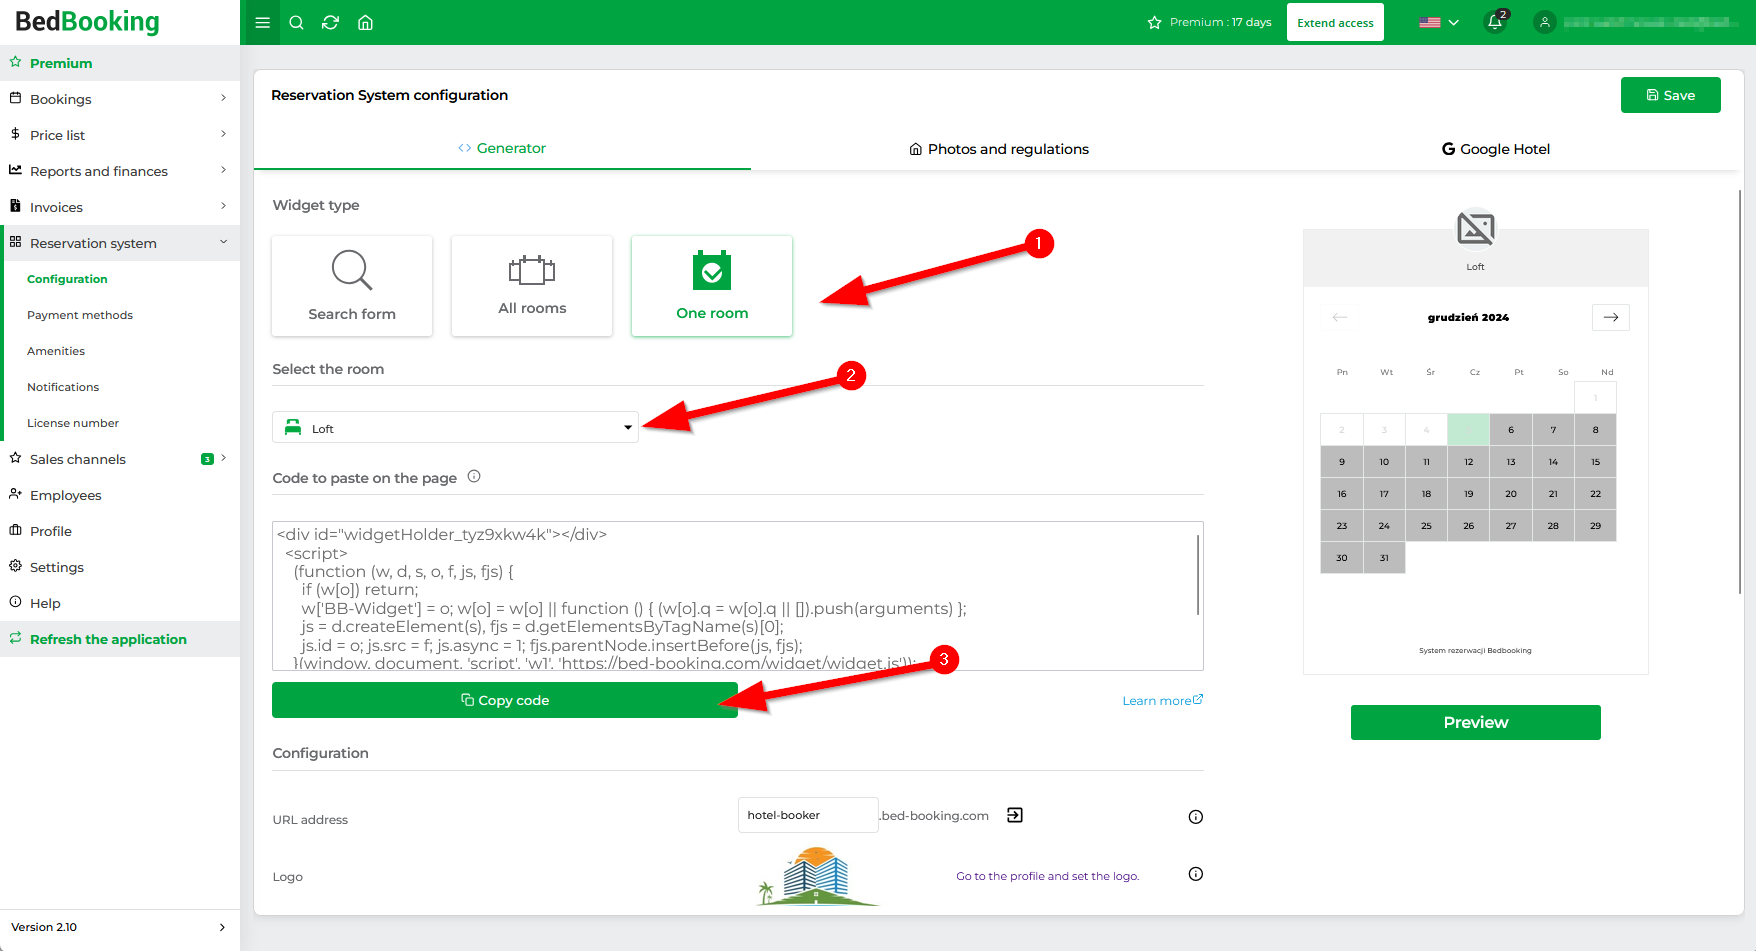1756x951 pixels.
Task: Click the hamburger menu icon
Action: click(x=263, y=23)
